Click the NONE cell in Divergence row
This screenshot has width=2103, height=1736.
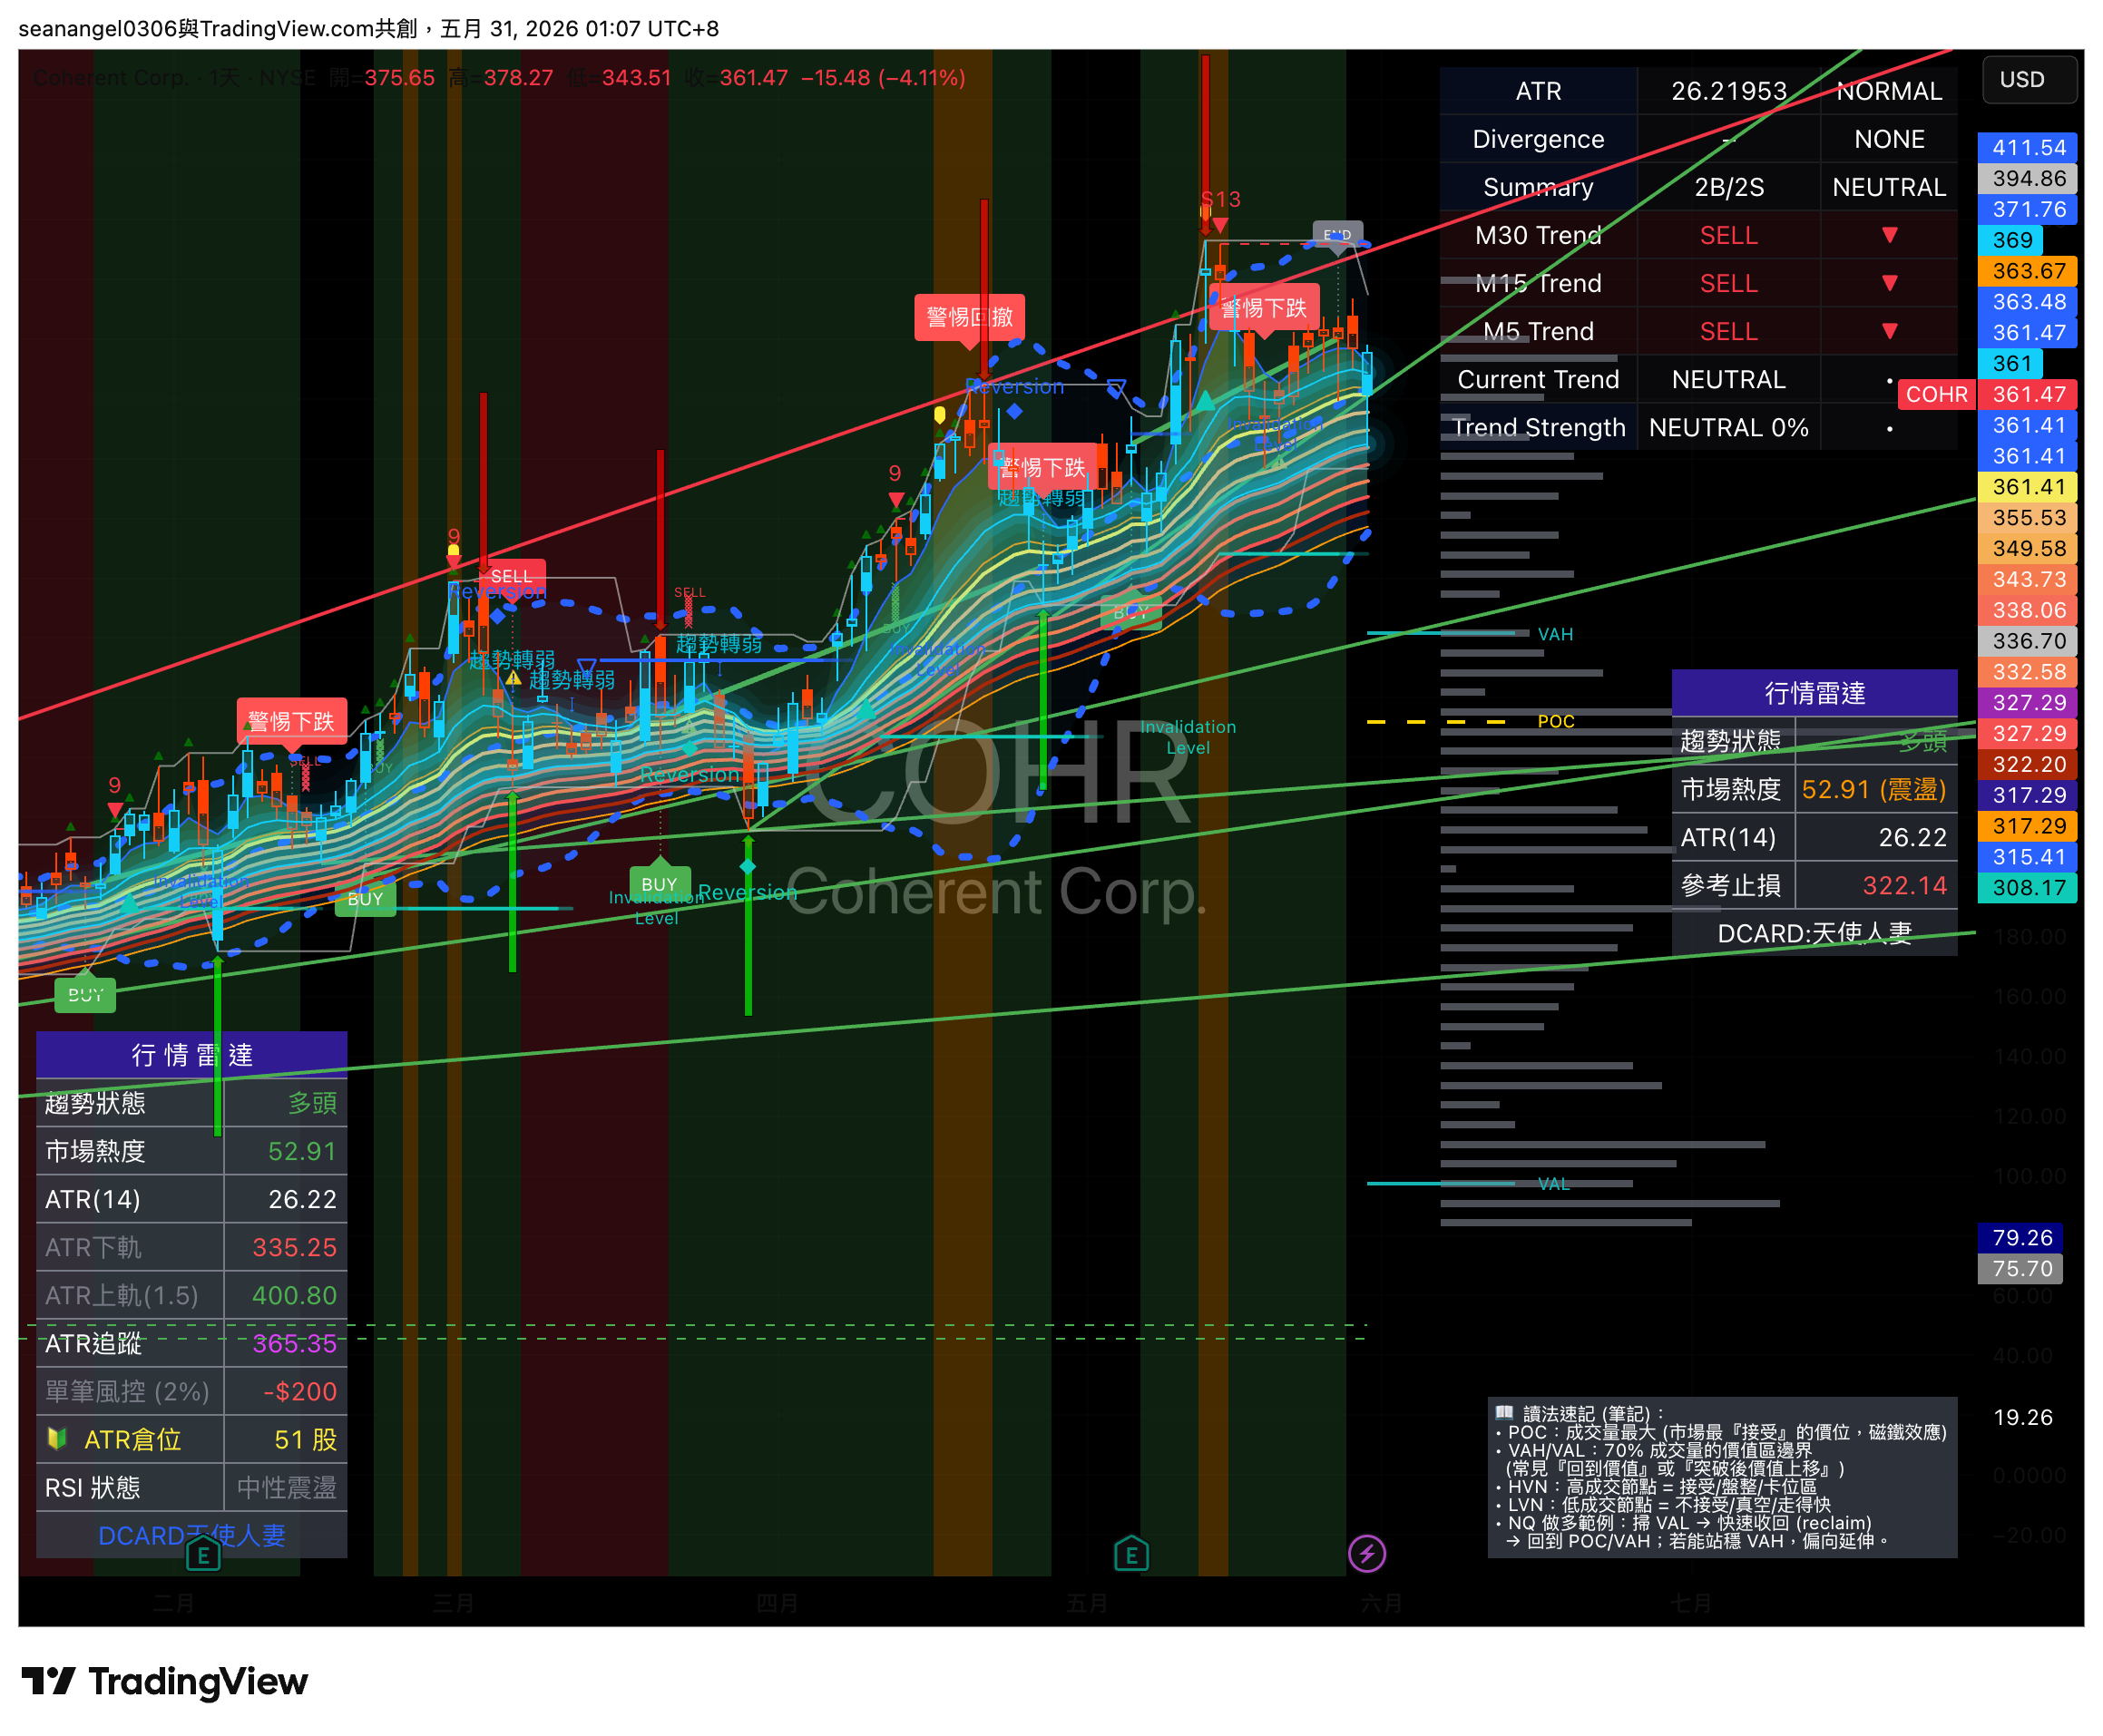(x=1889, y=139)
